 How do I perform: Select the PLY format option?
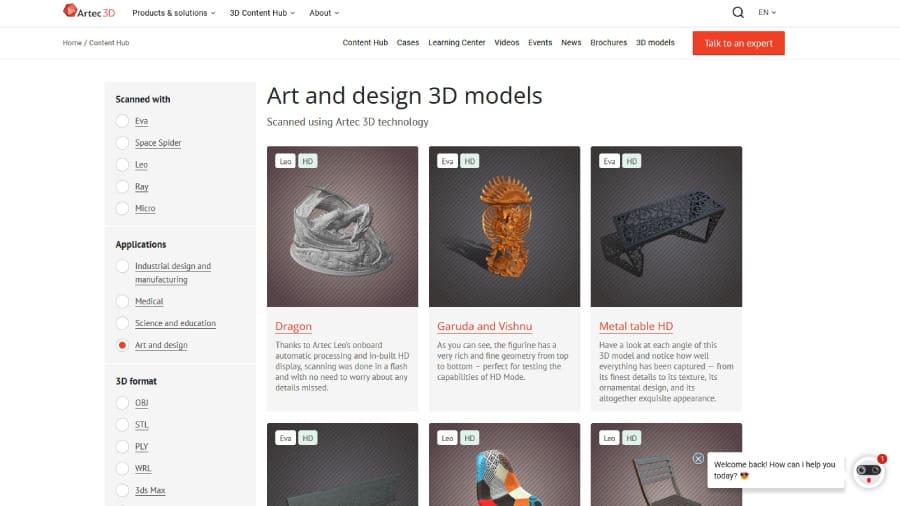pos(122,446)
